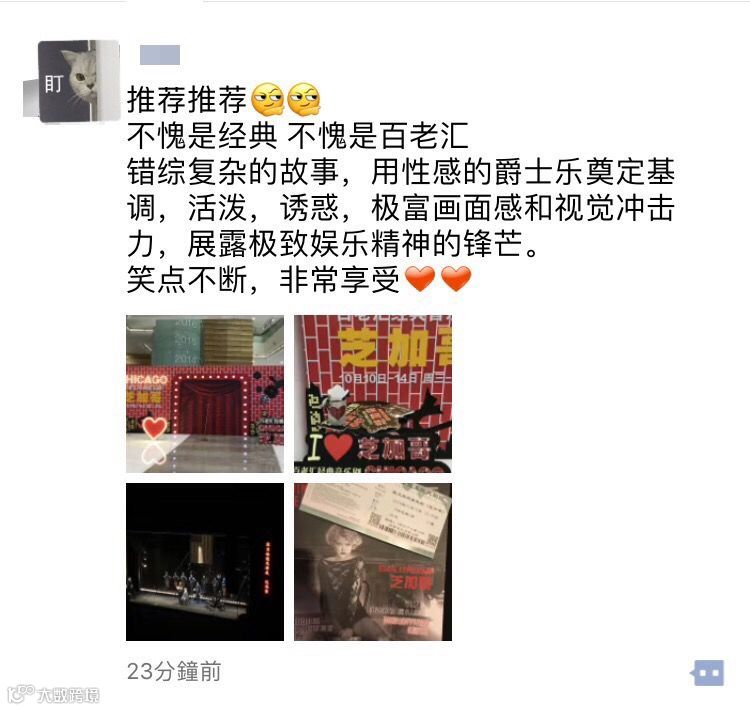Open the dark theater stage photo
Image resolution: width=750 pixels, height=710 pixels.
pyautogui.click(x=205, y=562)
